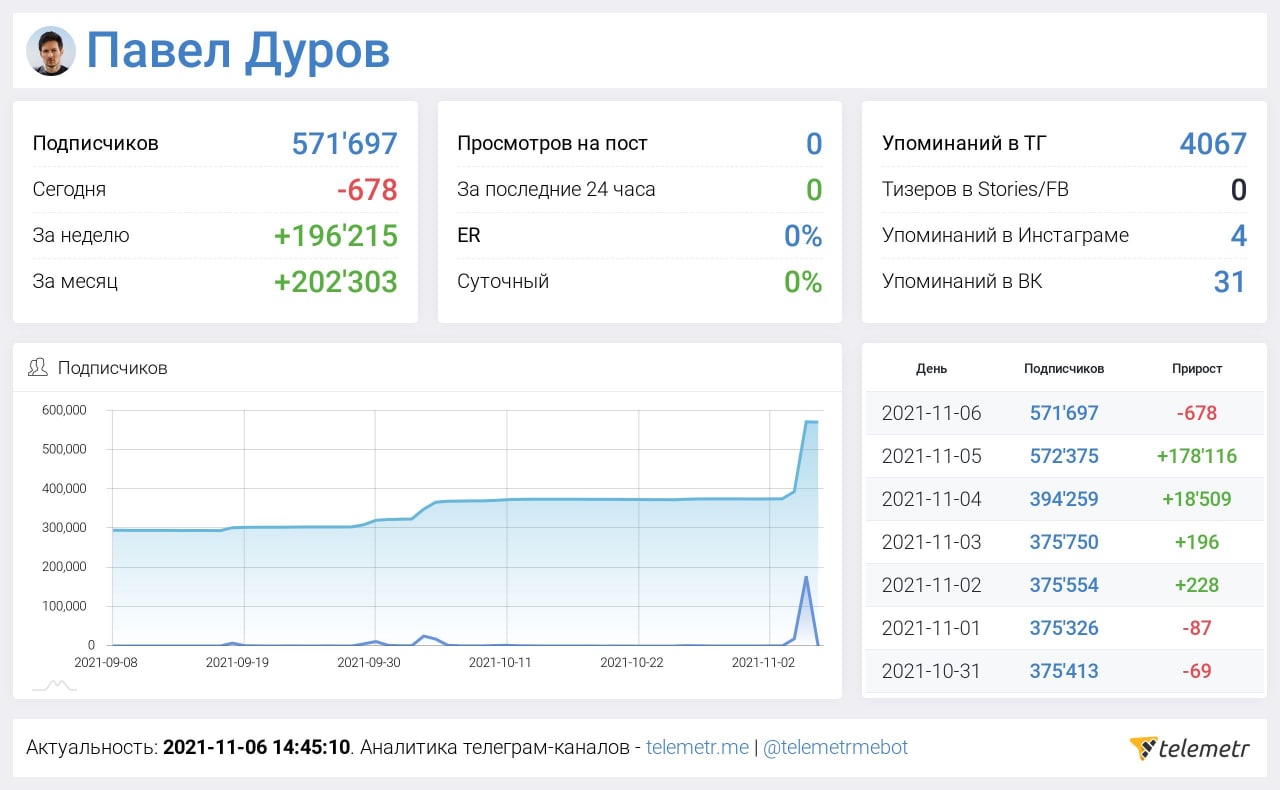Click the 375'413 subscribers cell
The image size is (1280, 790).
click(x=1064, y=671)
